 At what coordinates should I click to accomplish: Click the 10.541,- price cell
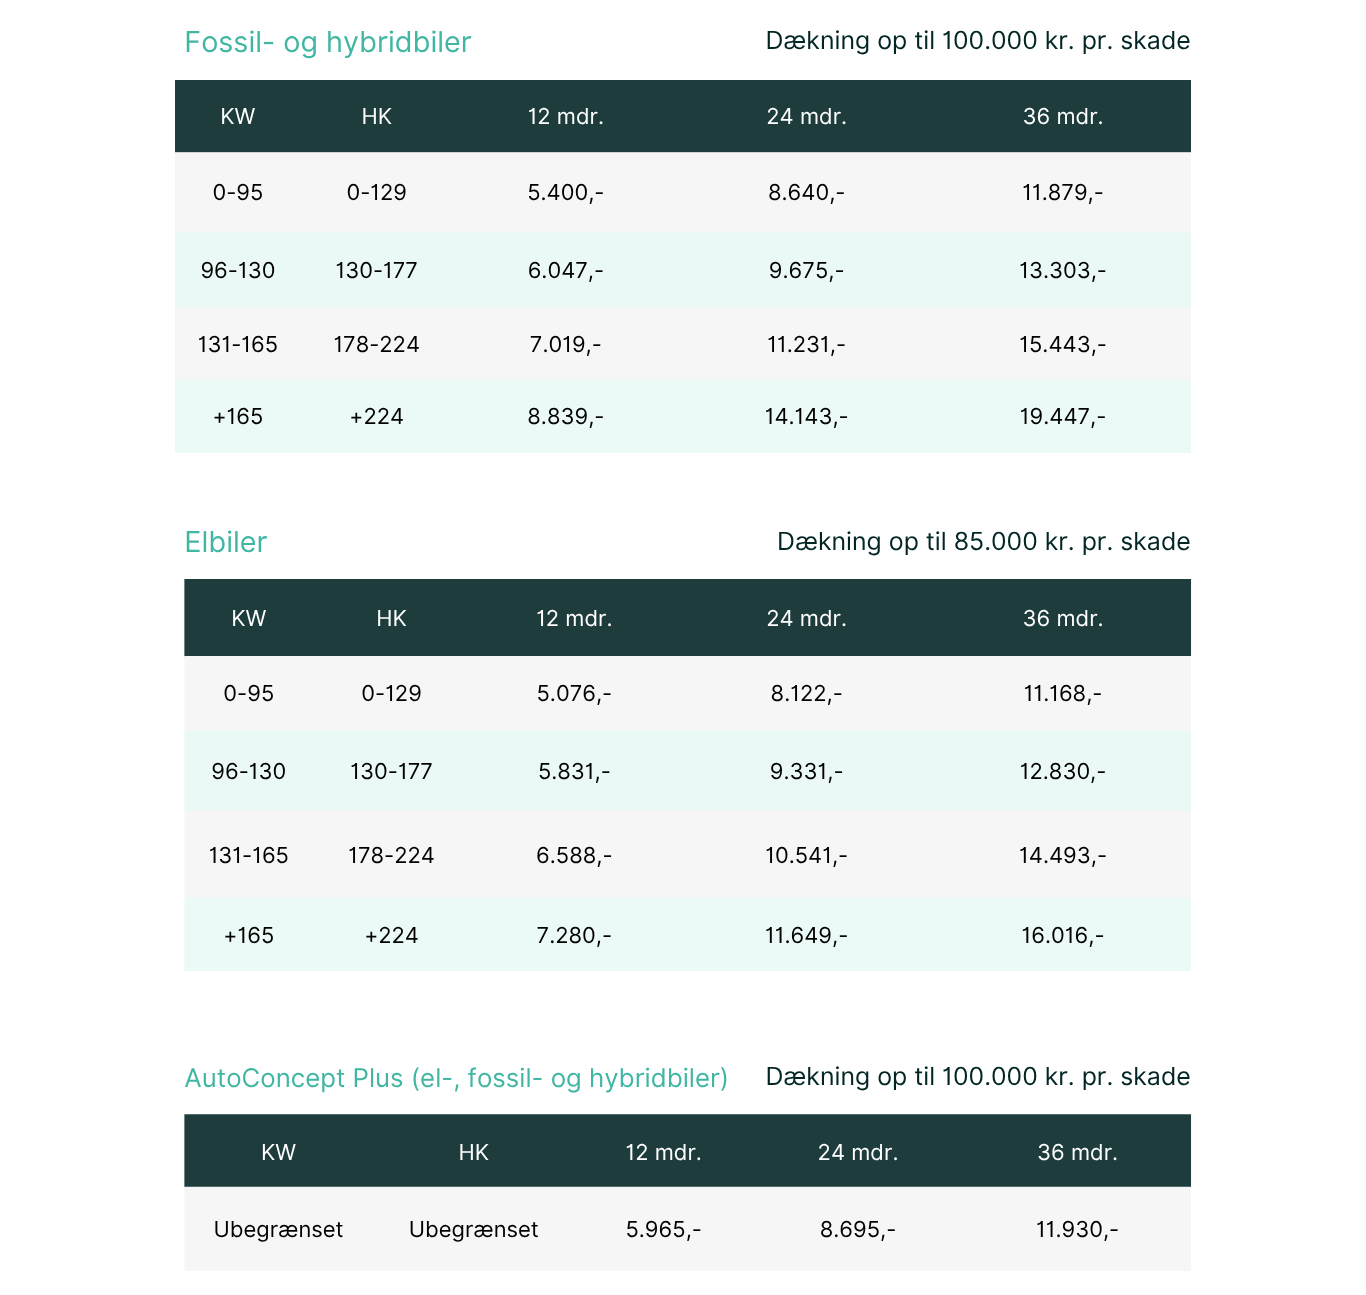(x=807, y=855)
